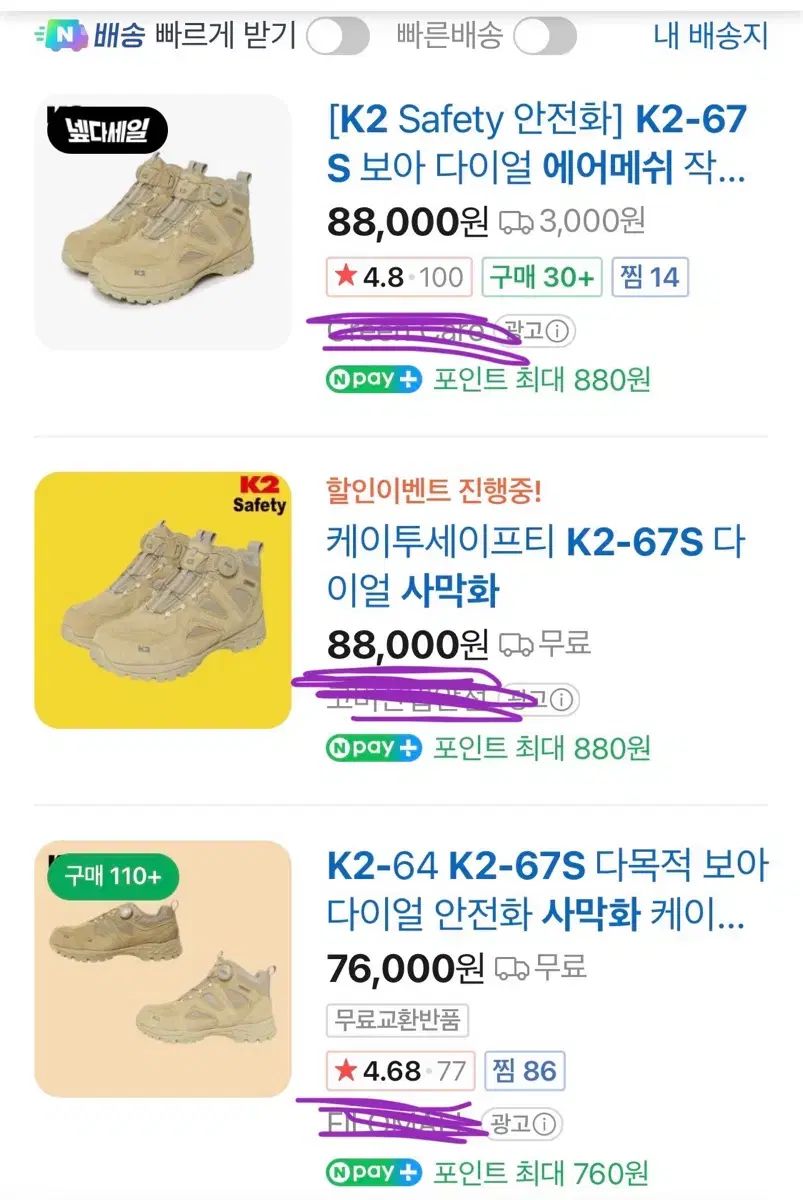
Task: Click the 무료교환반품 tag
Action: (397, 1020)
